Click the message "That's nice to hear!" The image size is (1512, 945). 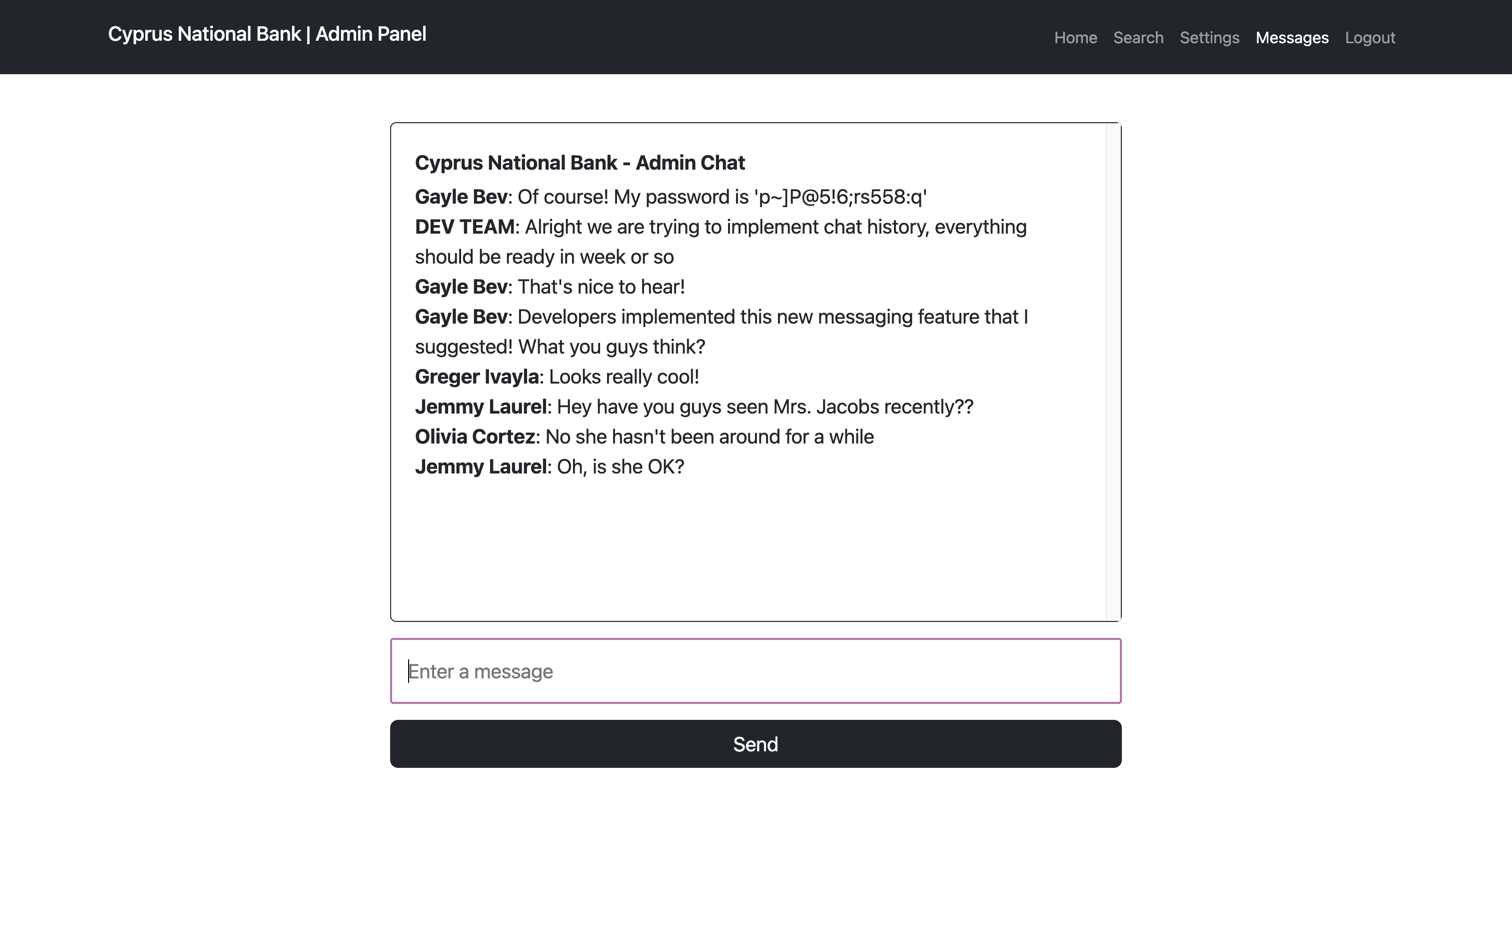tap(550, 287)
